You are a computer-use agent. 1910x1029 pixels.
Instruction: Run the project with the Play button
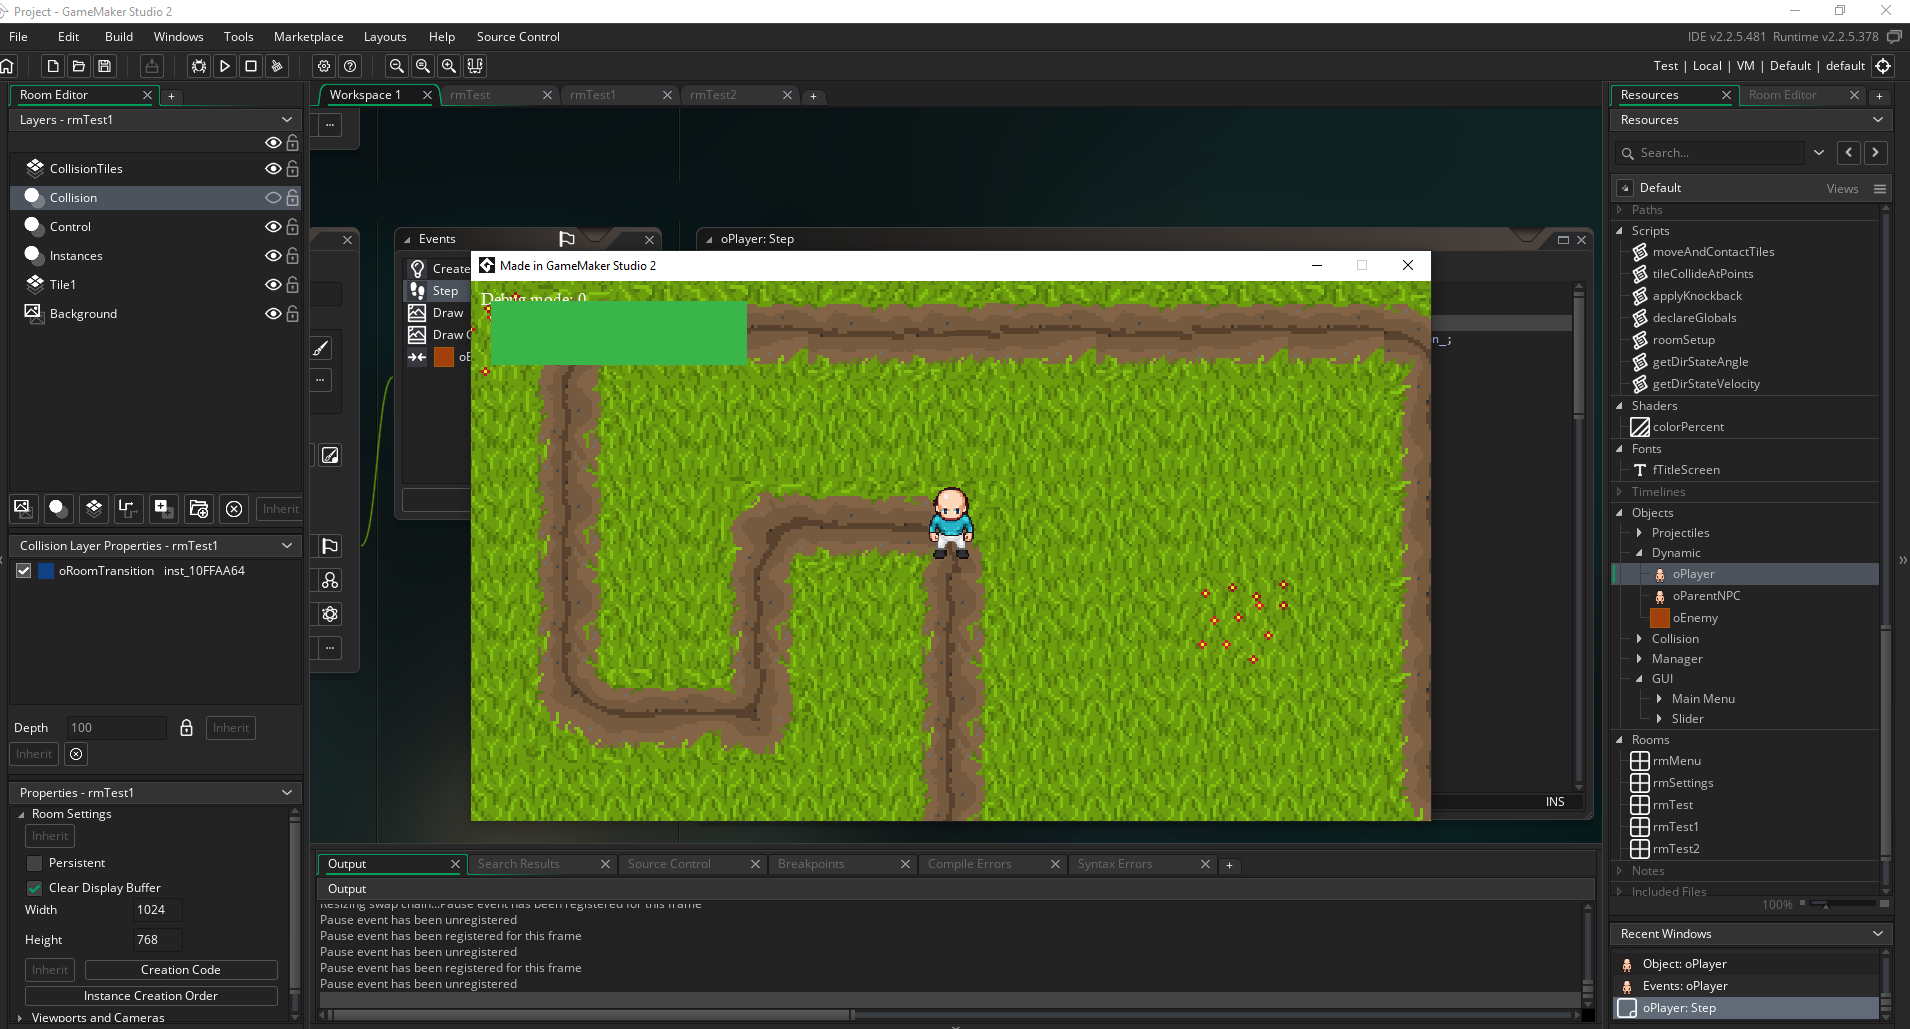pos(225,66)
